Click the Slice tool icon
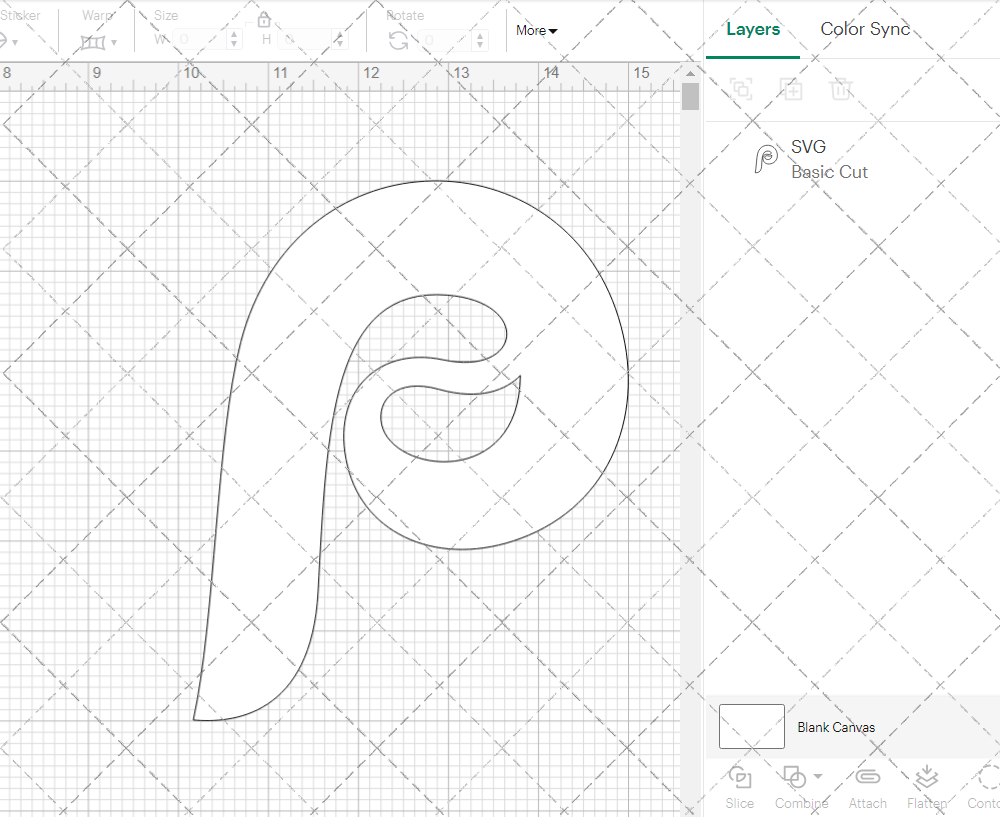This screenshot has height=817, width=1000. [x=740, y=778]
